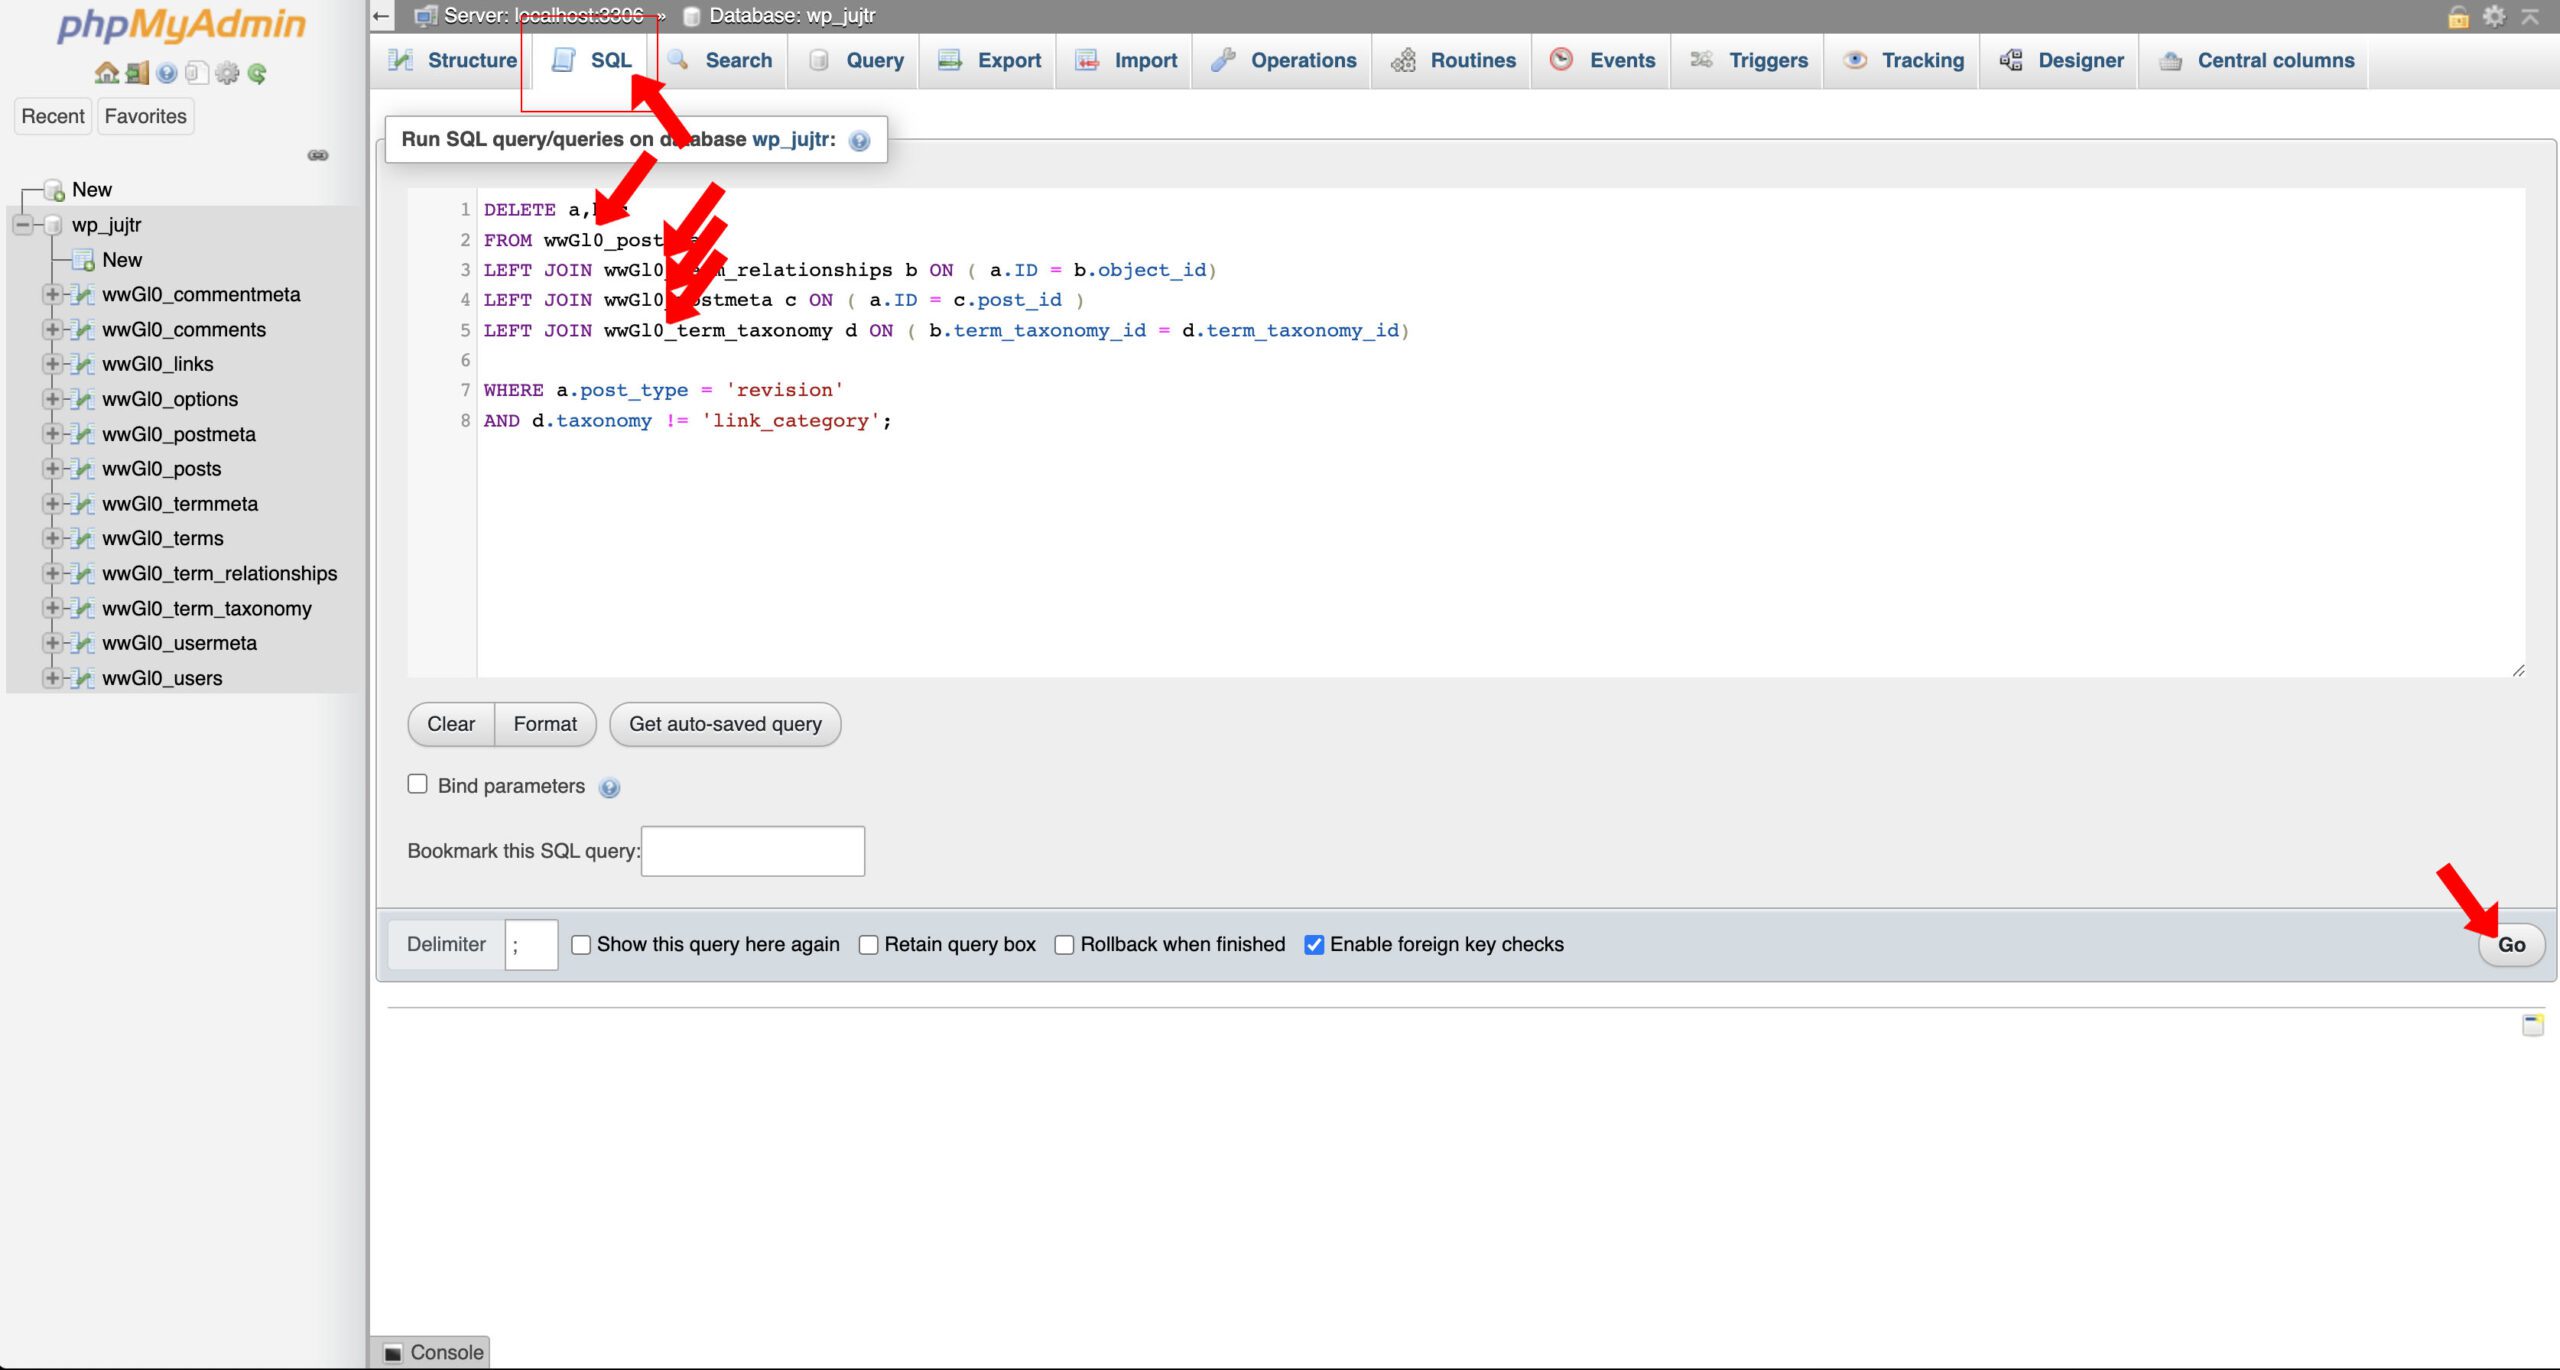Screen dimensions: 2560x1370
Task: Click the new database icon in tree
Action: click(x=54, y=190)
